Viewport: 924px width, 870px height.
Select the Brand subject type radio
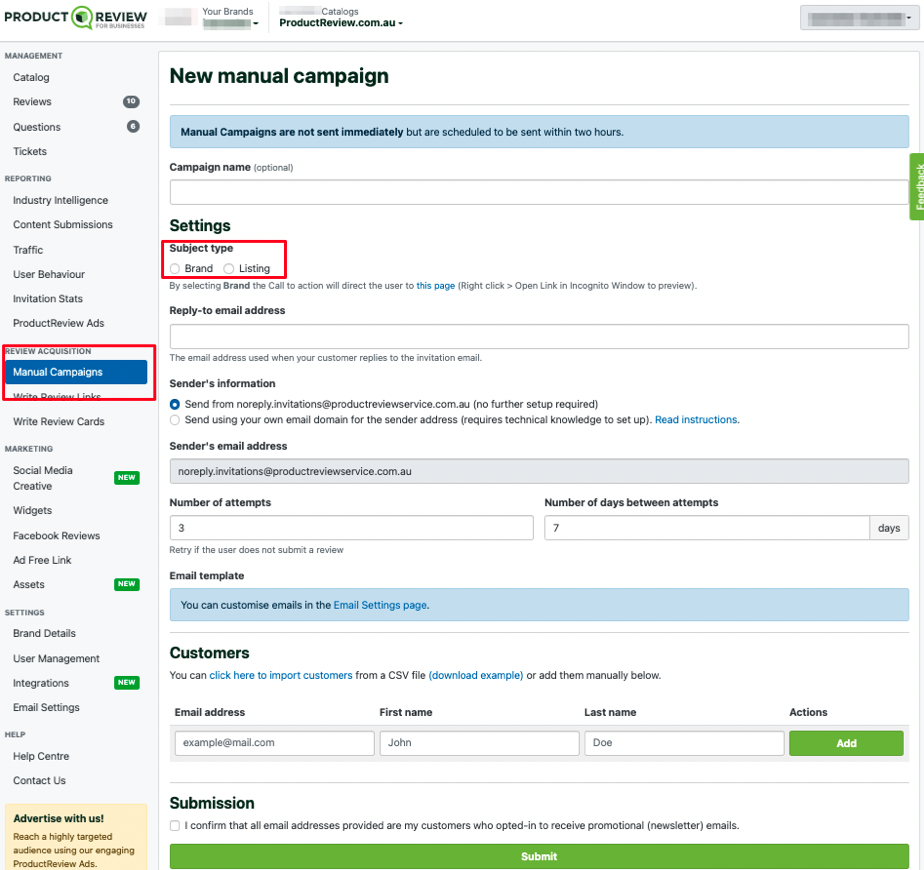tap(175, 269)
